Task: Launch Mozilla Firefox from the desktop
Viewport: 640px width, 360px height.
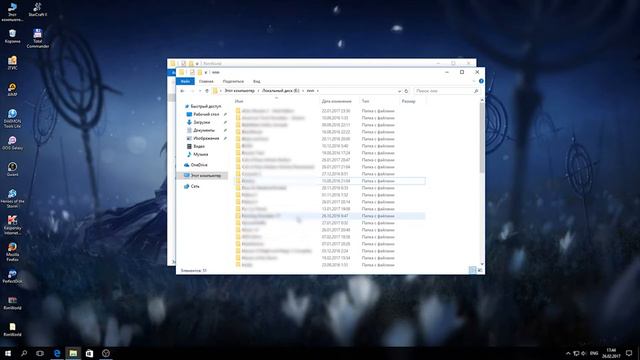Action: [x=12, y=251]
